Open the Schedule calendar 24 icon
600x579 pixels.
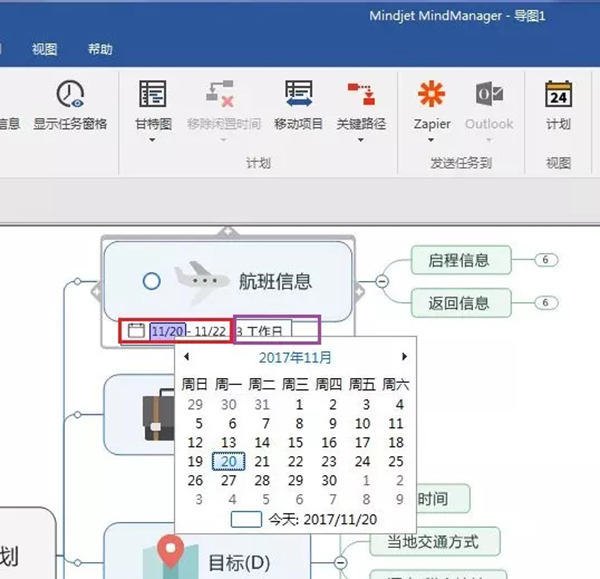558,93
